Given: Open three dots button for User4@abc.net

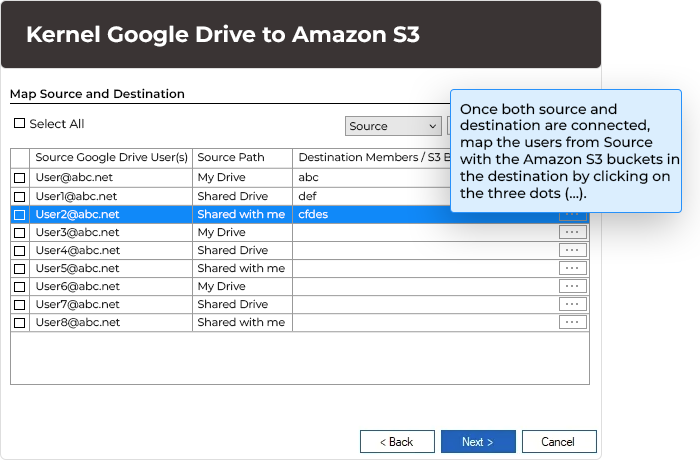Looking at the screenshot, I should 572,250.
